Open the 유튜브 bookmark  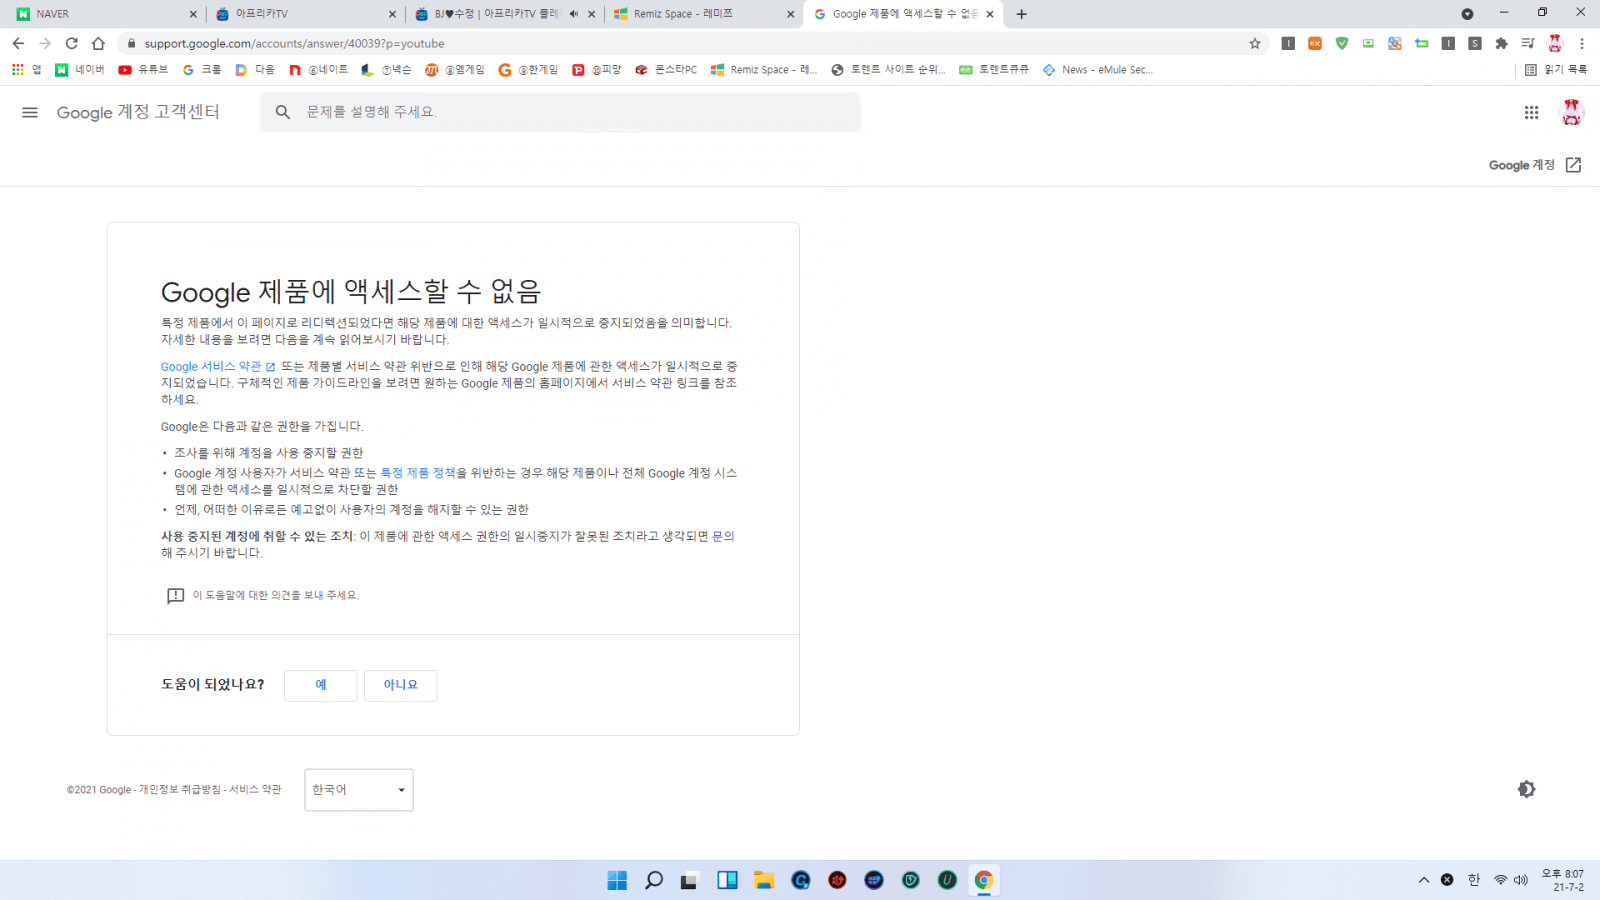click(143, 69)
